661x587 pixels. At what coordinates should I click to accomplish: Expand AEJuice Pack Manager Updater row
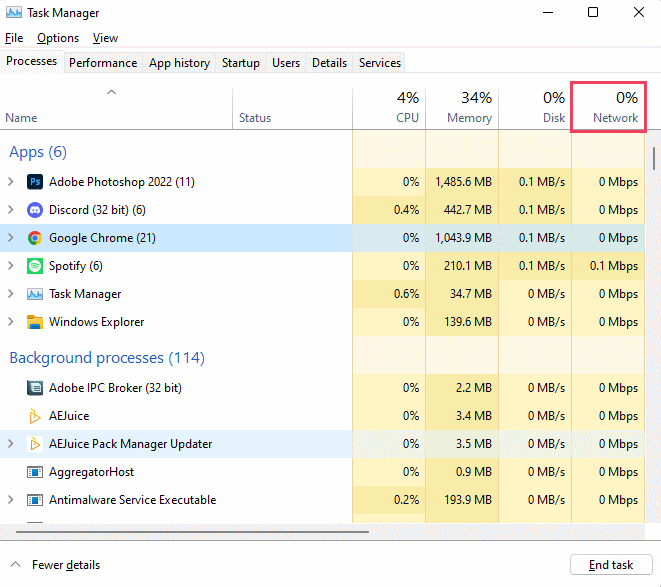click(11, 444)
